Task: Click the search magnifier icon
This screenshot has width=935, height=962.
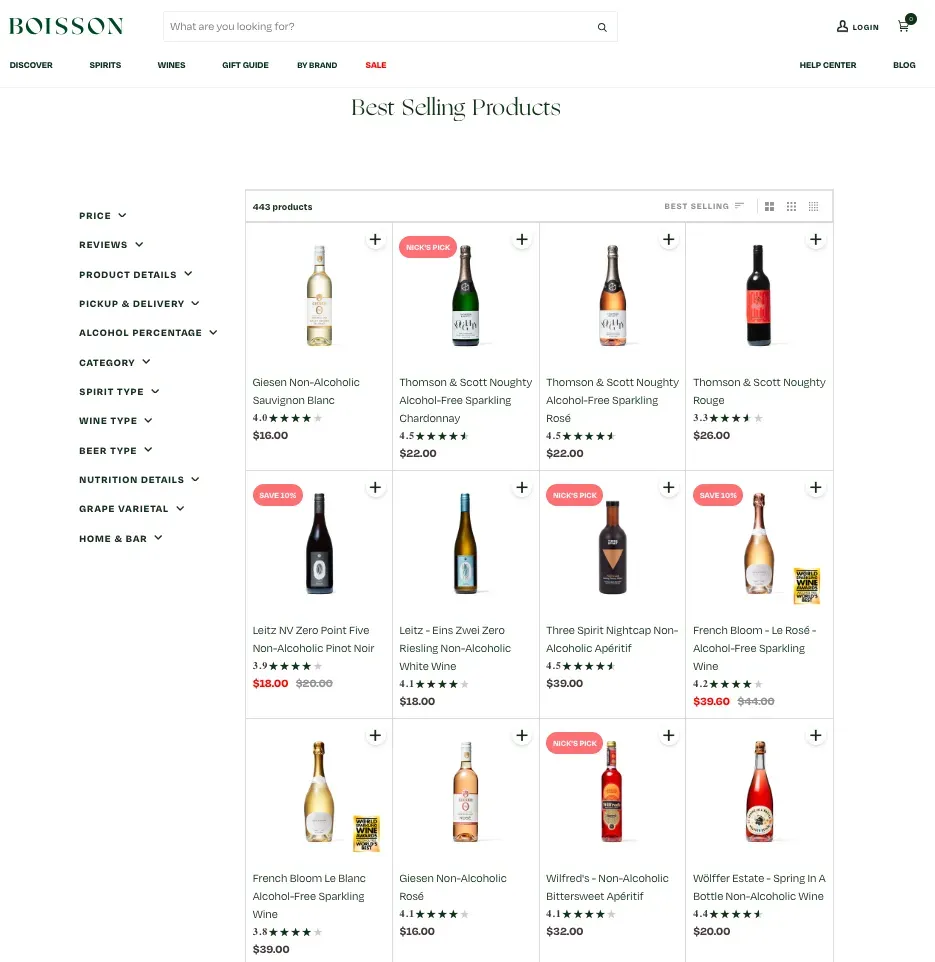Action: pyautogui.click(x=602, y=27)
